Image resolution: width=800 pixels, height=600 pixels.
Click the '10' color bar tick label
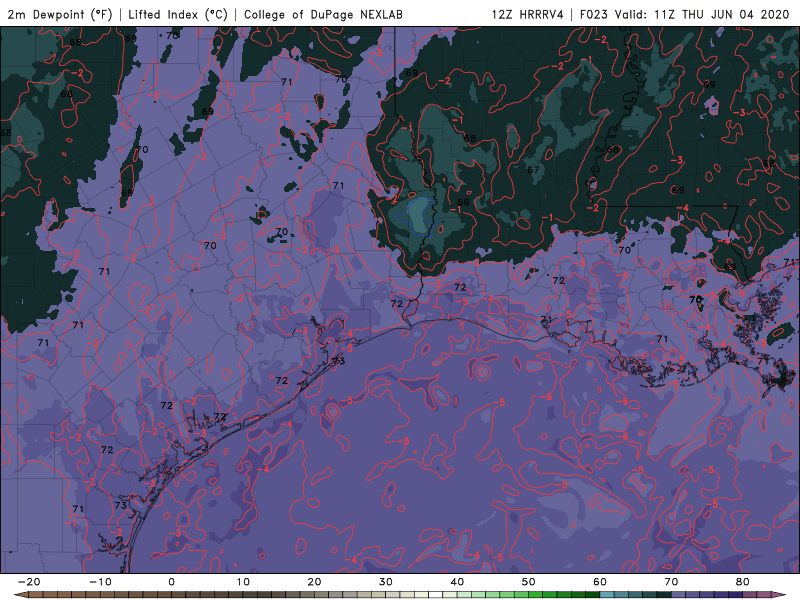pyautogui.click(x=243, y=582)
